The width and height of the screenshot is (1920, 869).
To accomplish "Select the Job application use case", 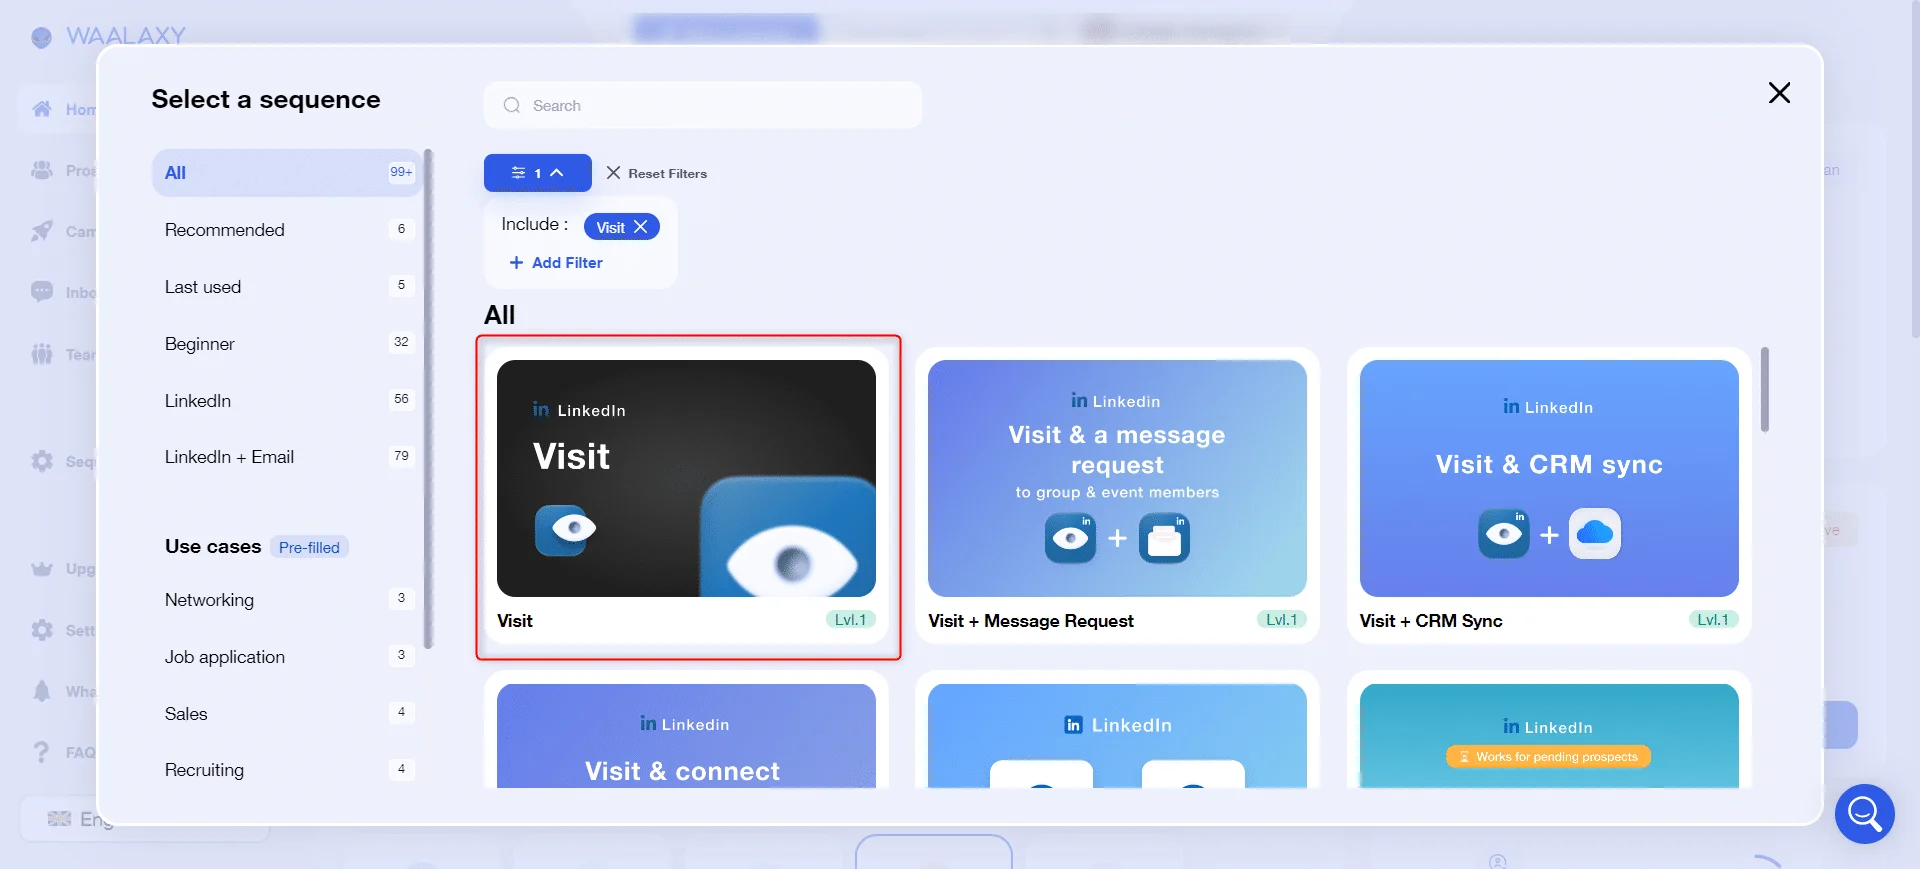I will 287,657.
